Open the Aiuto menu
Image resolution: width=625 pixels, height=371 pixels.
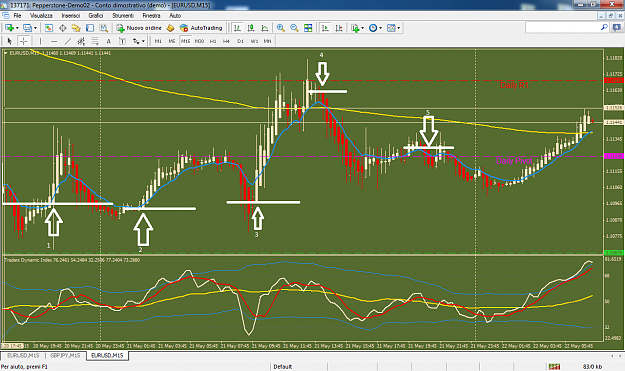coord(175,16)
